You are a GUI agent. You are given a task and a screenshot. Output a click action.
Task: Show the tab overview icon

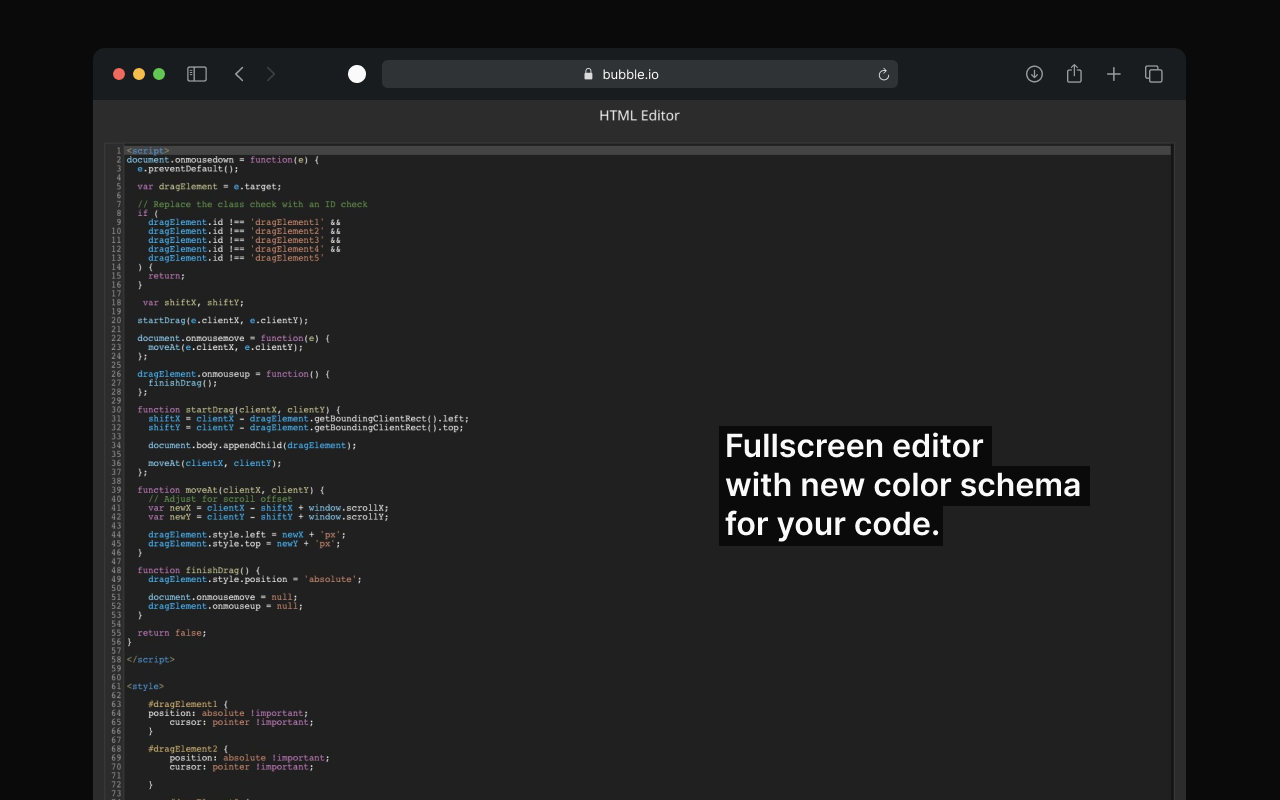[x=1153, y=74]
